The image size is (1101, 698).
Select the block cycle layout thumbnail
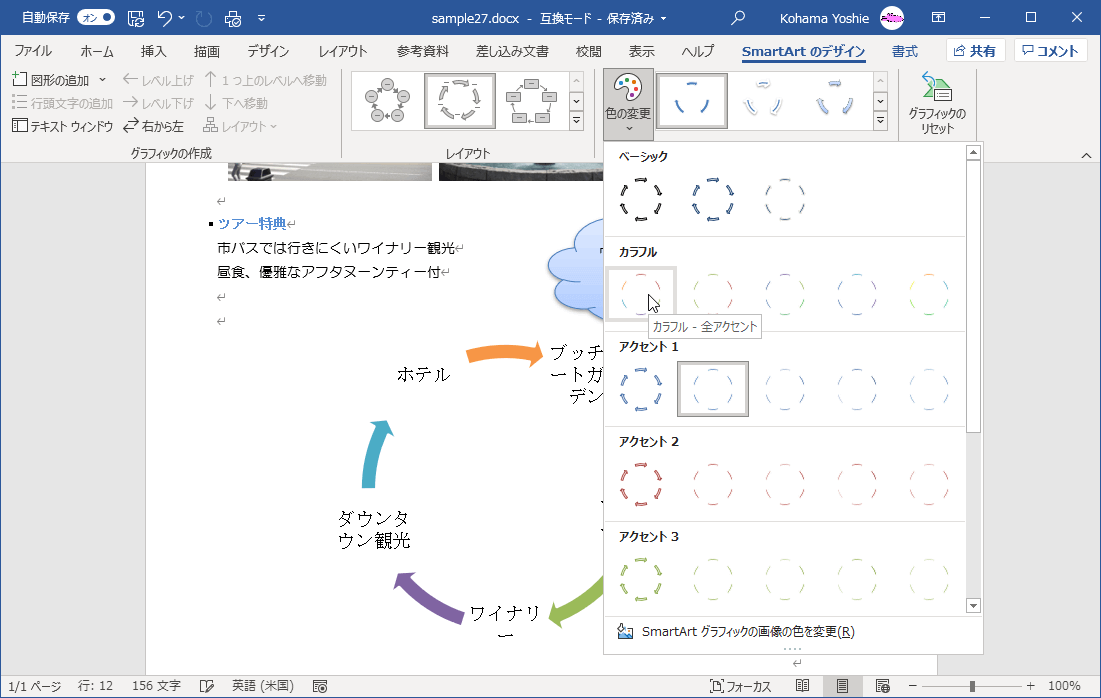click(532, 101)
